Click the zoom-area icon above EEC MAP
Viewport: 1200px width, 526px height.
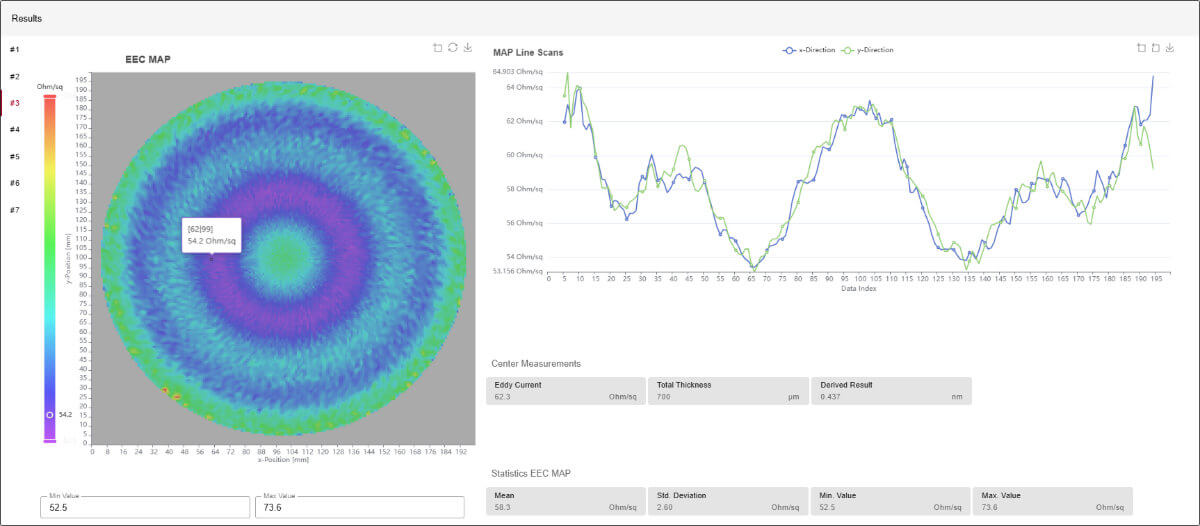point(437,47)
